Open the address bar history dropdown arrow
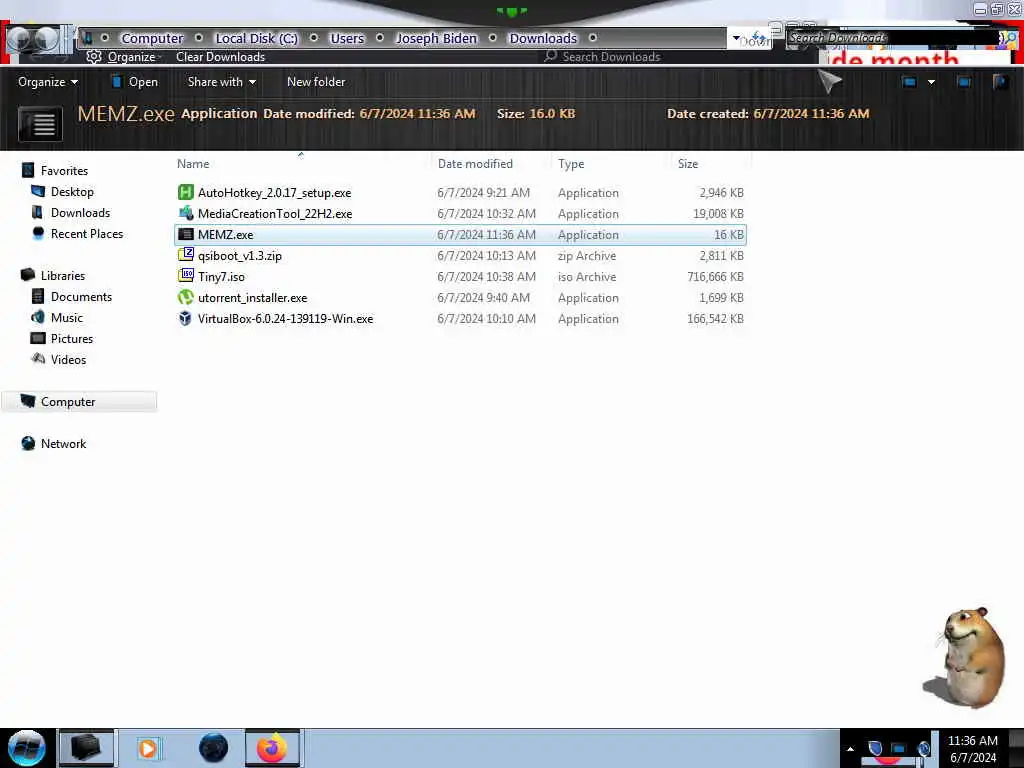This screenshot has width=1024, height=768. coord(737,38)
